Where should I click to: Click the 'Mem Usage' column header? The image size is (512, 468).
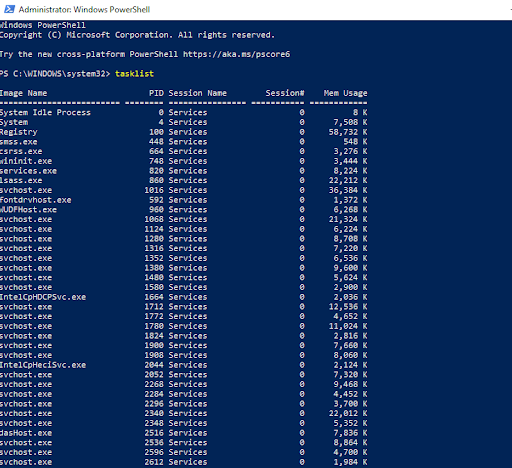click(x=345, y=93)
